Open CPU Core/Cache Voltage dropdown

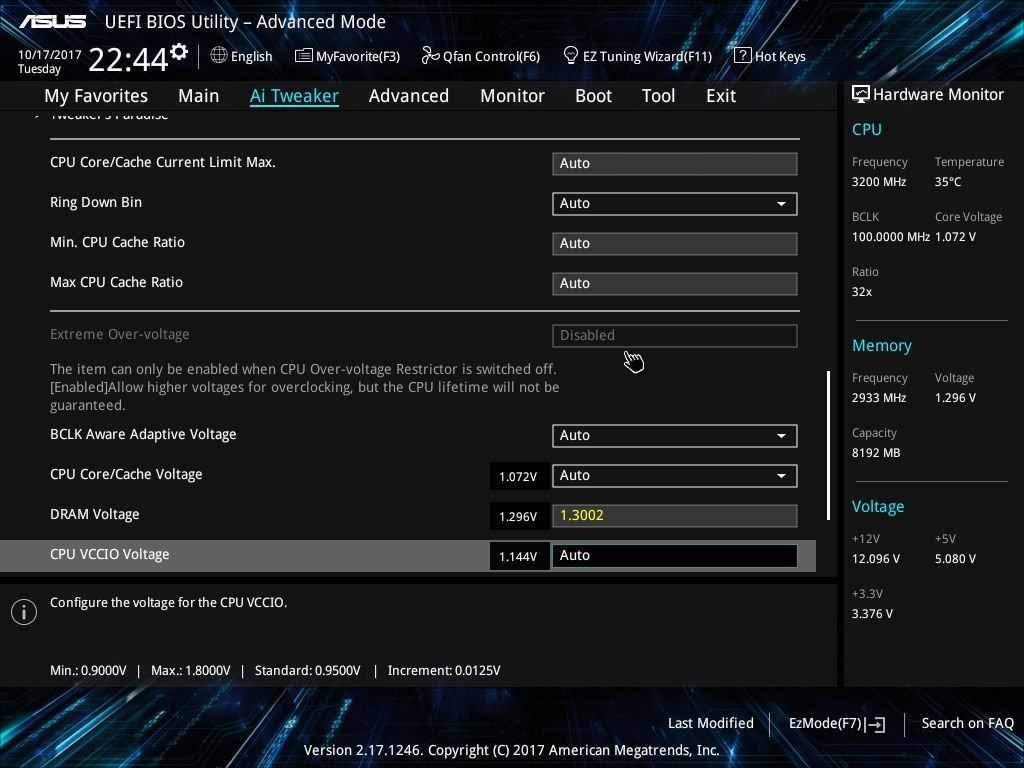point(675,475)
